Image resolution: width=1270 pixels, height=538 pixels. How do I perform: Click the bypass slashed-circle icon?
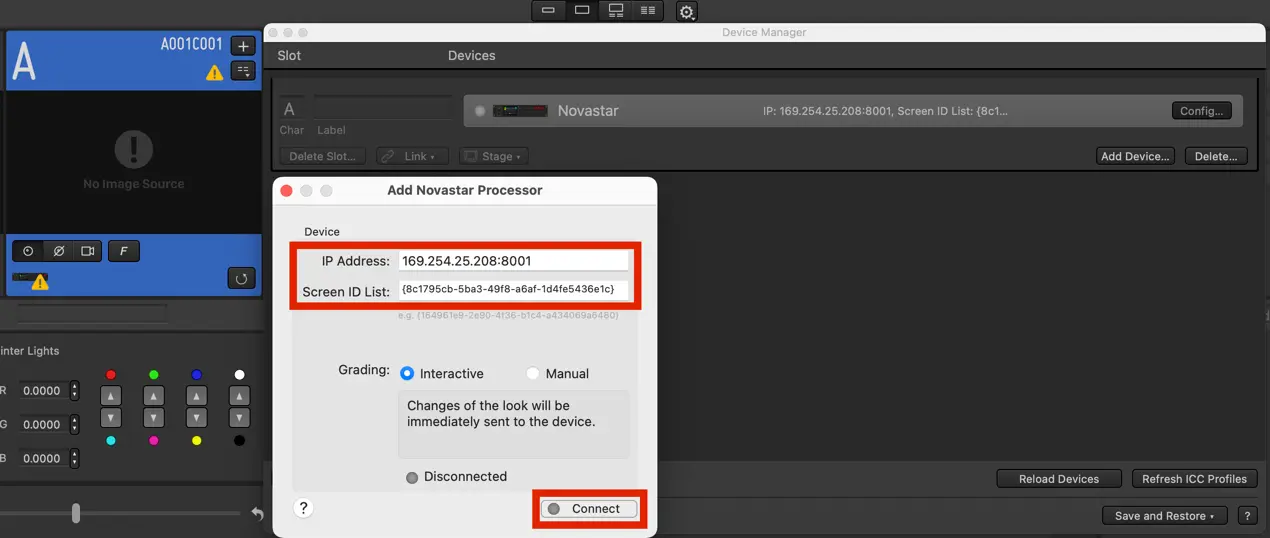[x=58, y=251]
